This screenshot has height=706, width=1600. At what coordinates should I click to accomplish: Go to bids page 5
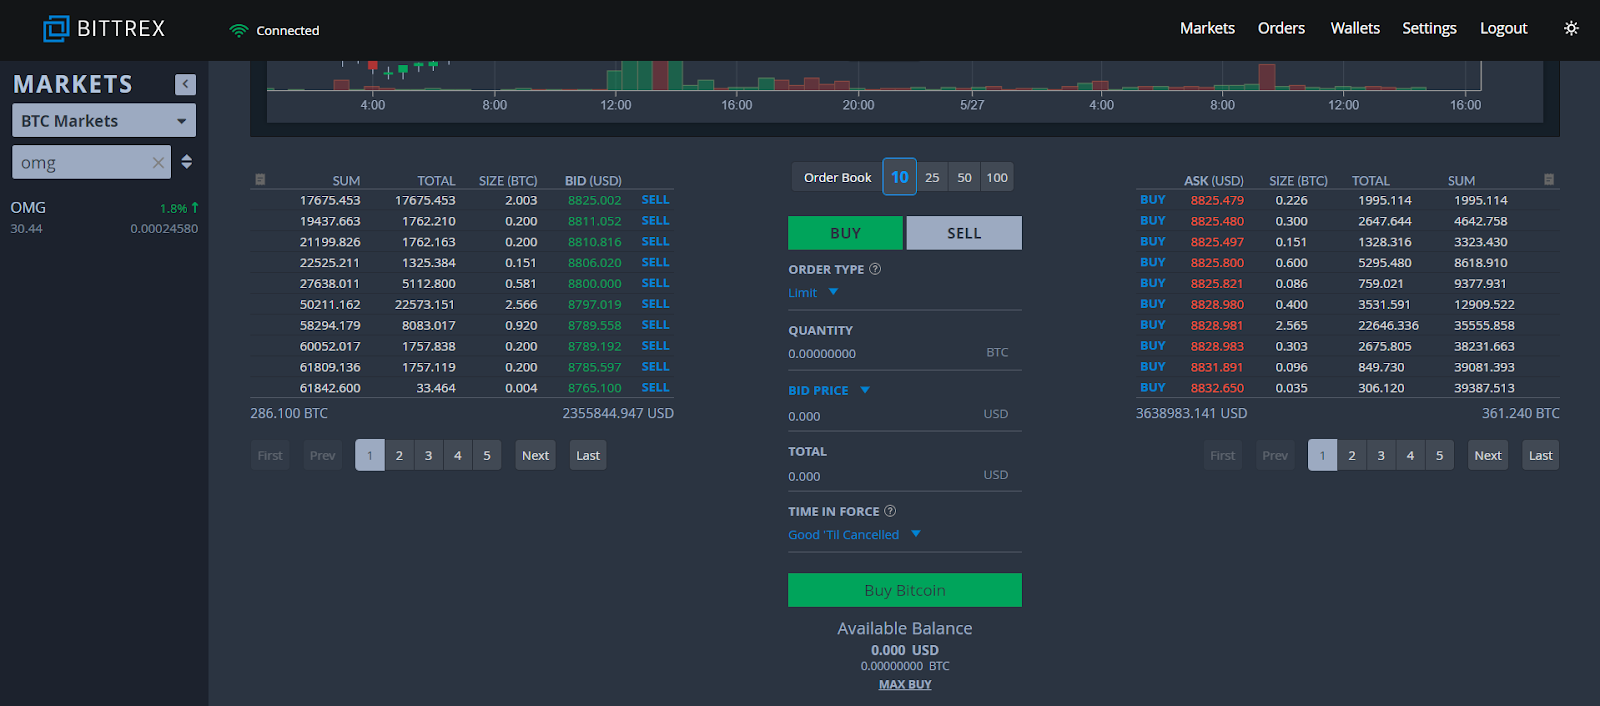(487, 455)
